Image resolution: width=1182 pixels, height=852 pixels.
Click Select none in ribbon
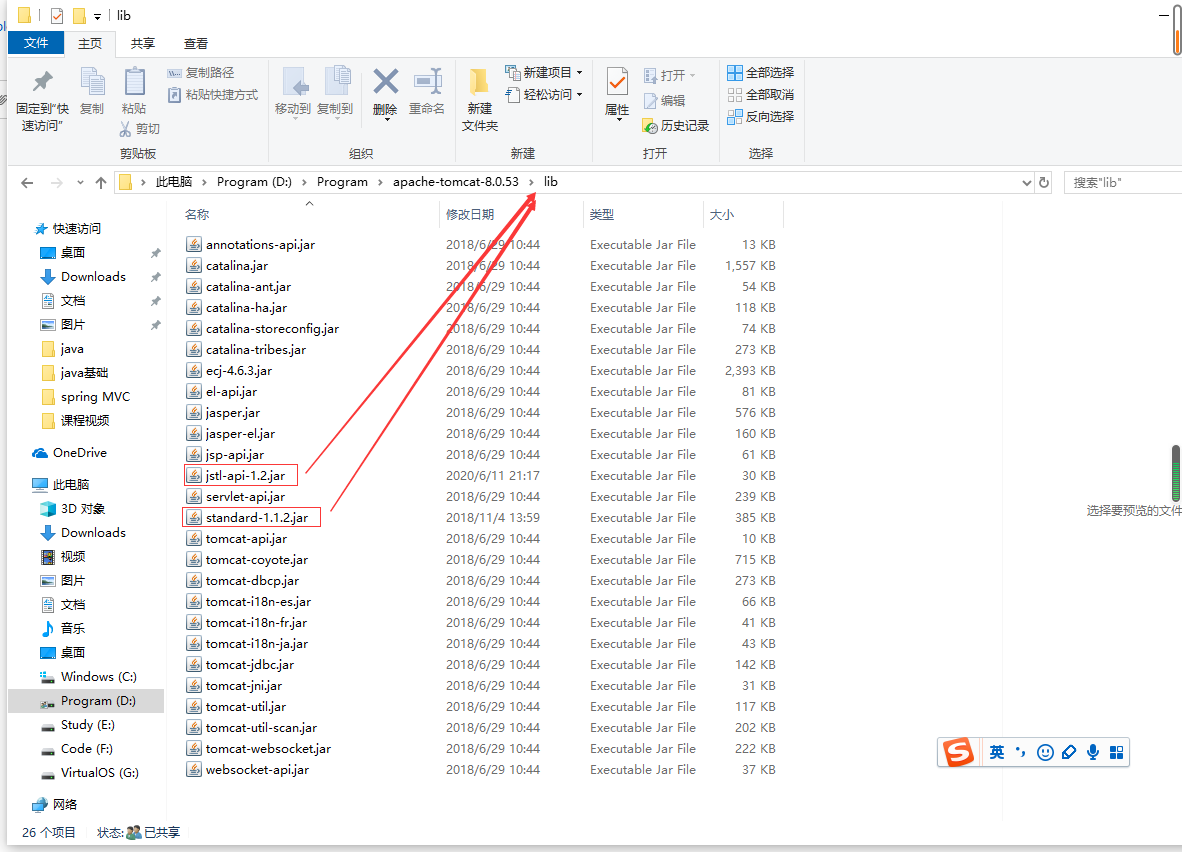(x=760, y=94)
